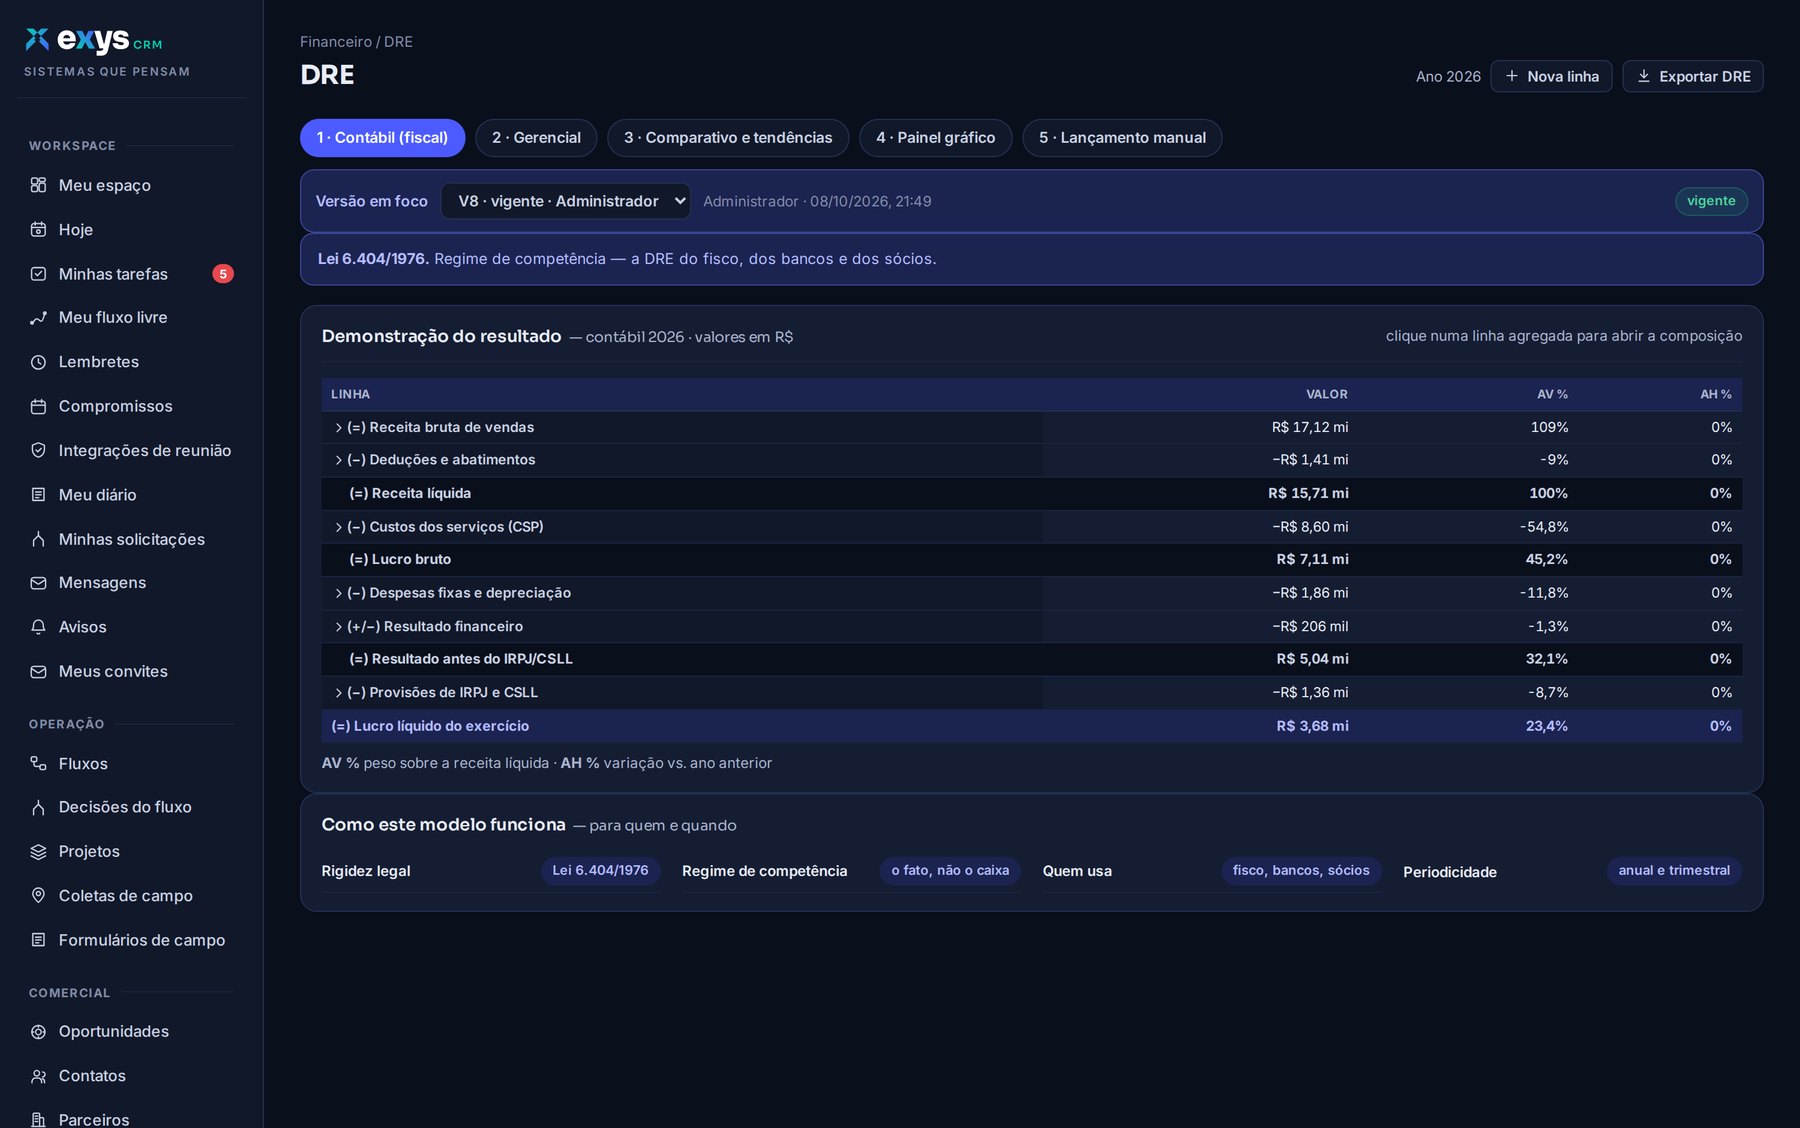Click the Mensagens envelope icon
Viewport: 1800px width, 1128px height.
[38, 583]
